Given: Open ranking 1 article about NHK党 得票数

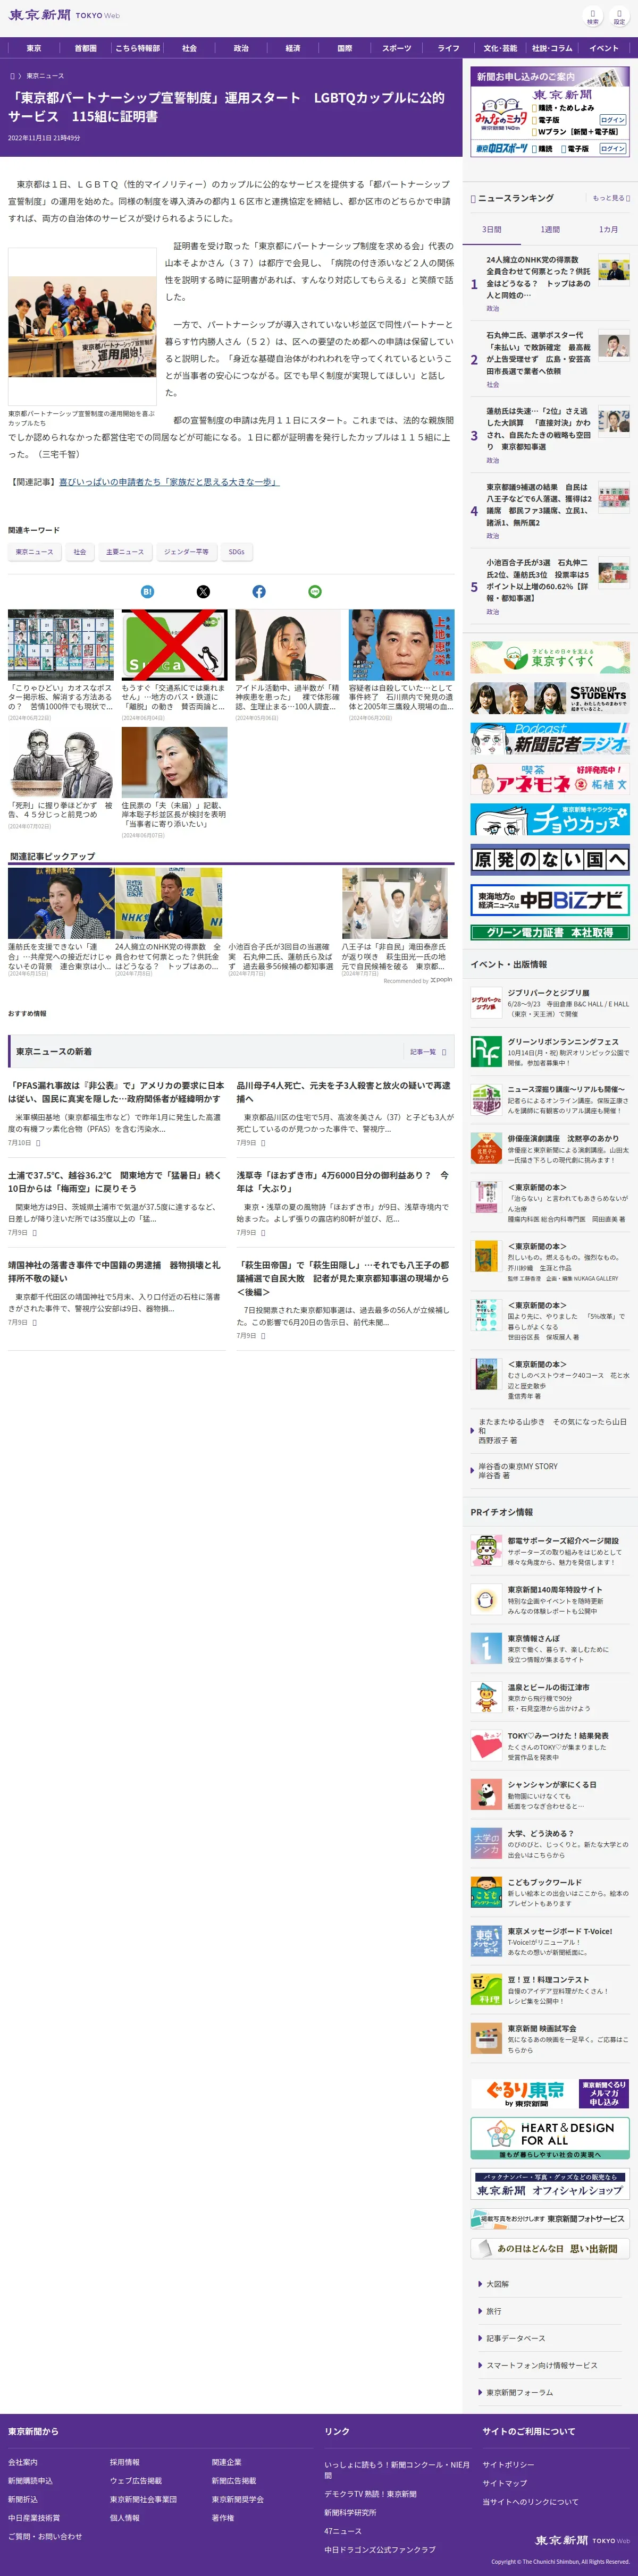Looking at the screenshot, I should click(538, 278).
